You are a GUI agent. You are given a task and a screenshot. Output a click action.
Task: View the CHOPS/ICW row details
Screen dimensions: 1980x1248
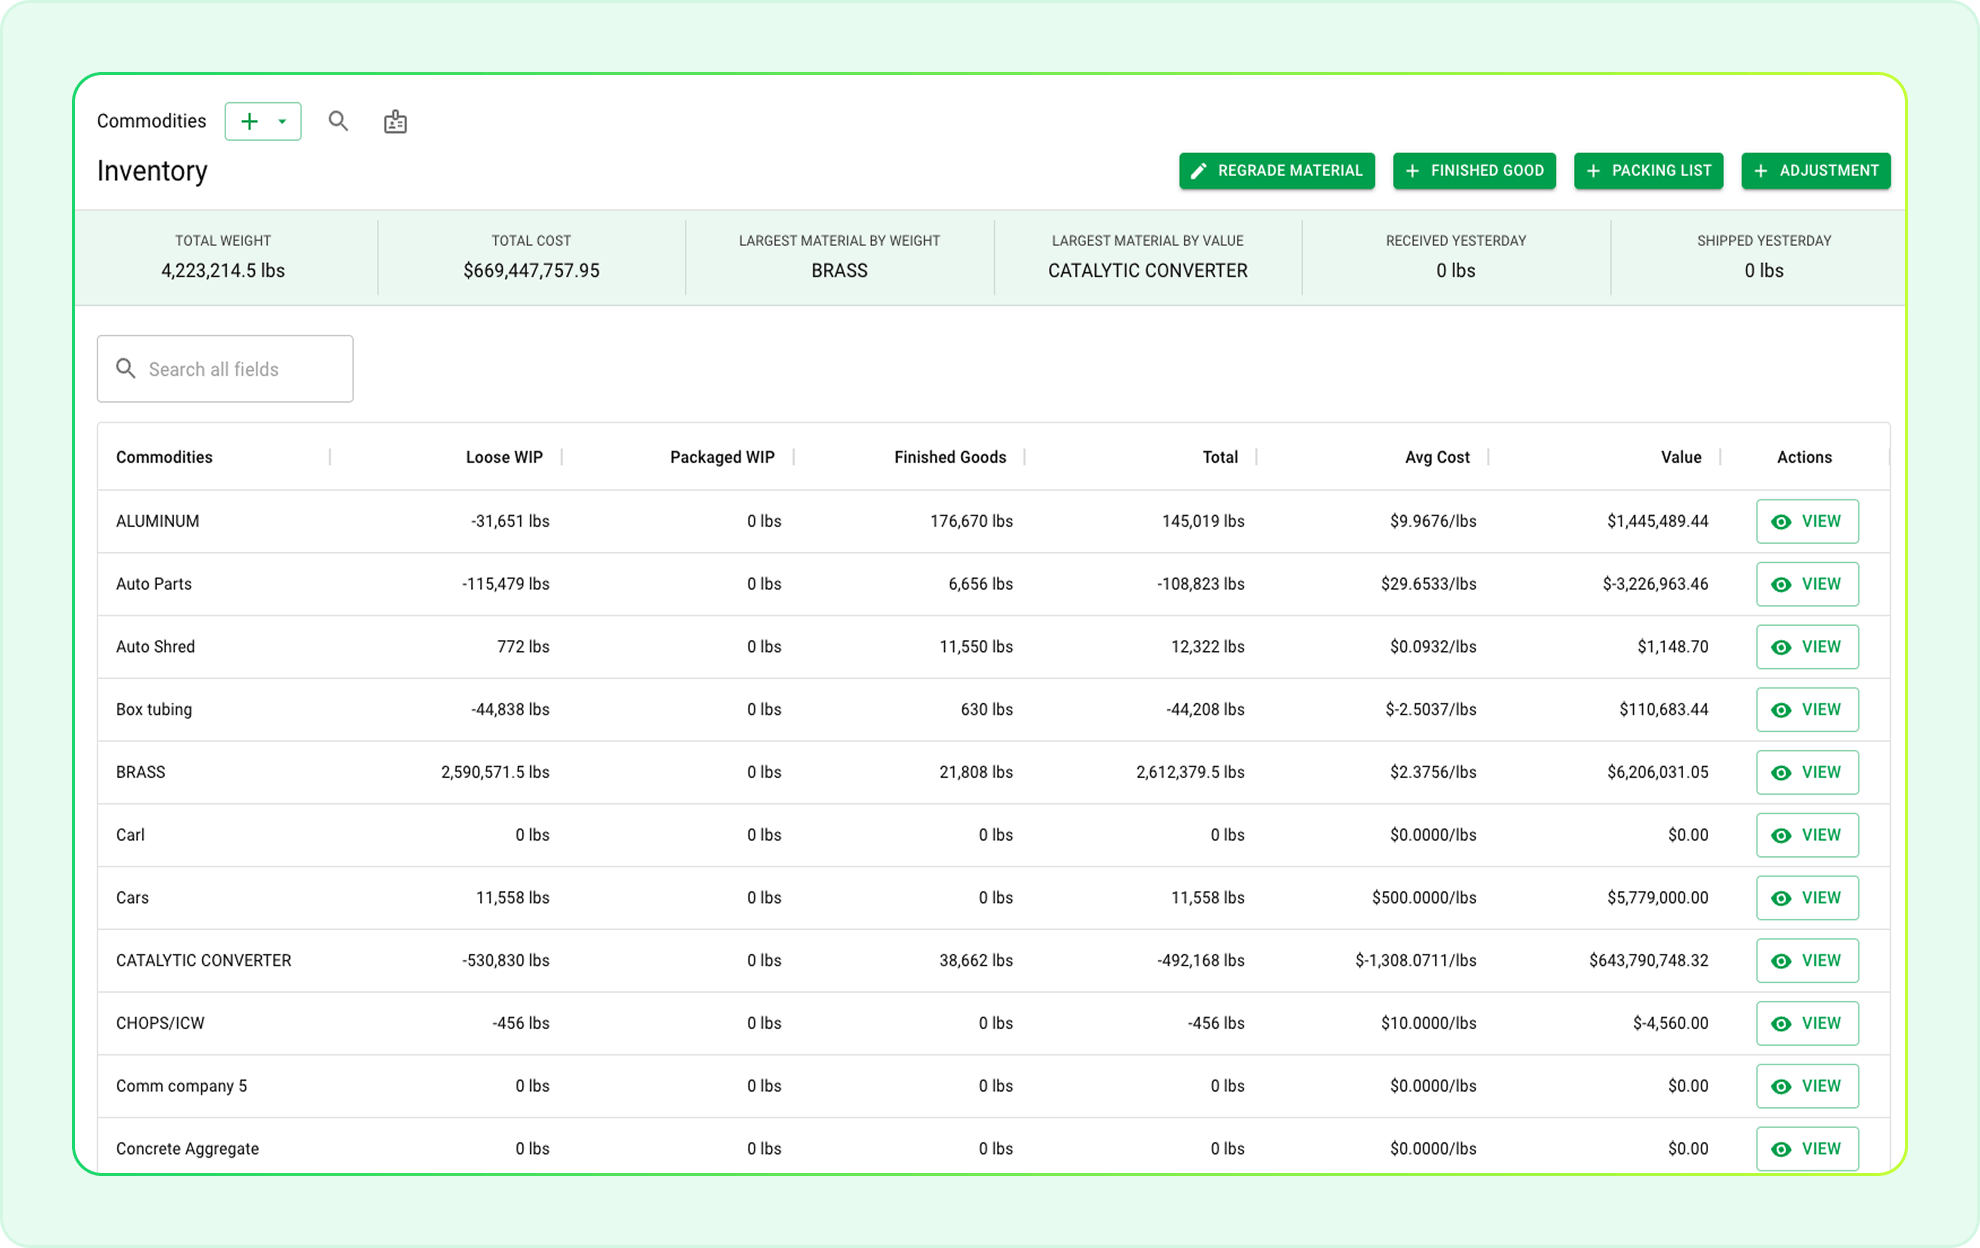[1806, 1023]
